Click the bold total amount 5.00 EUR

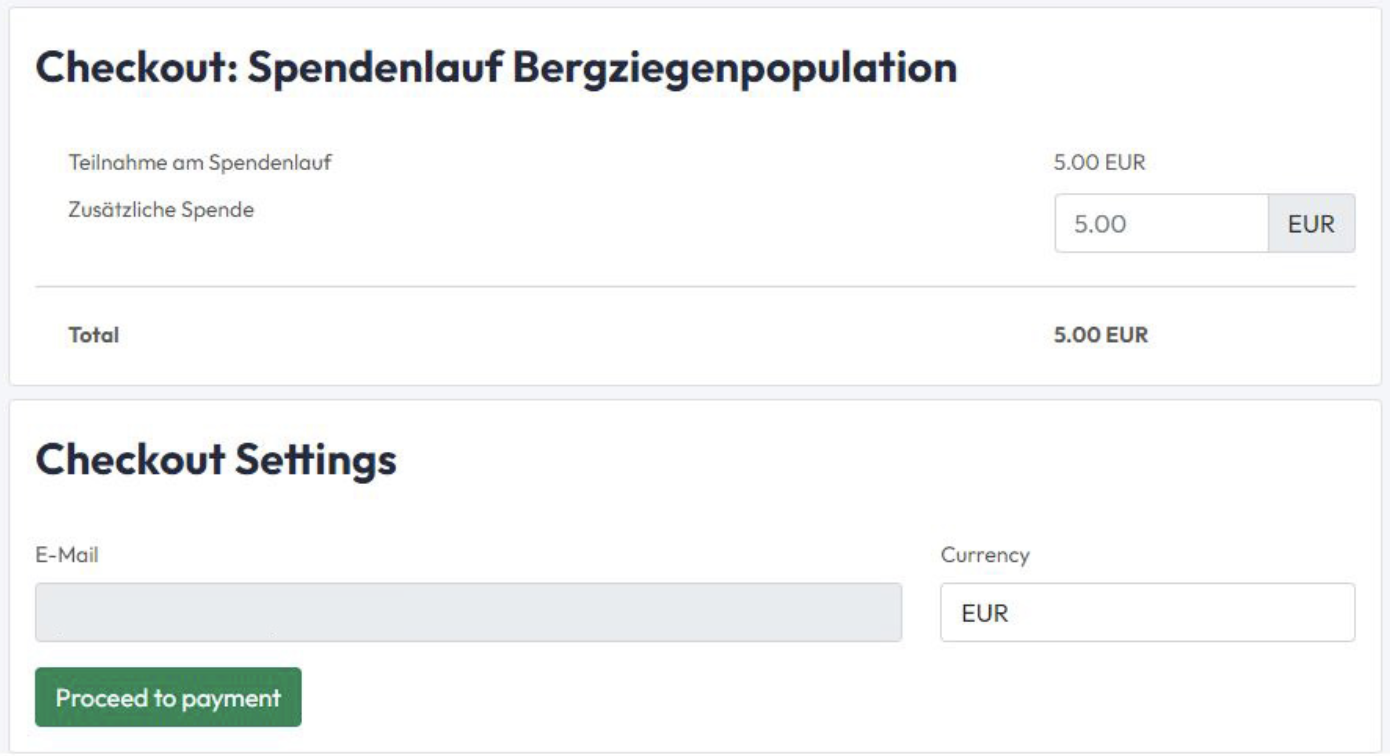coord(1101,335)
